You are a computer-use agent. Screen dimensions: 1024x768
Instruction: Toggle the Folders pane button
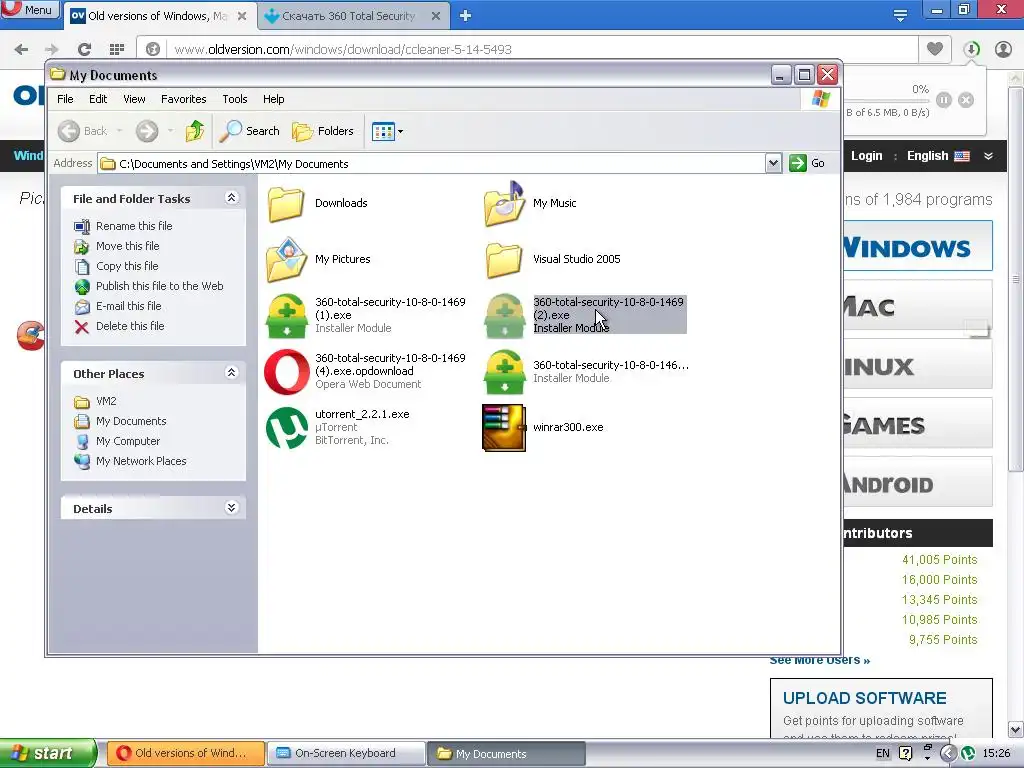pos(323,131)
